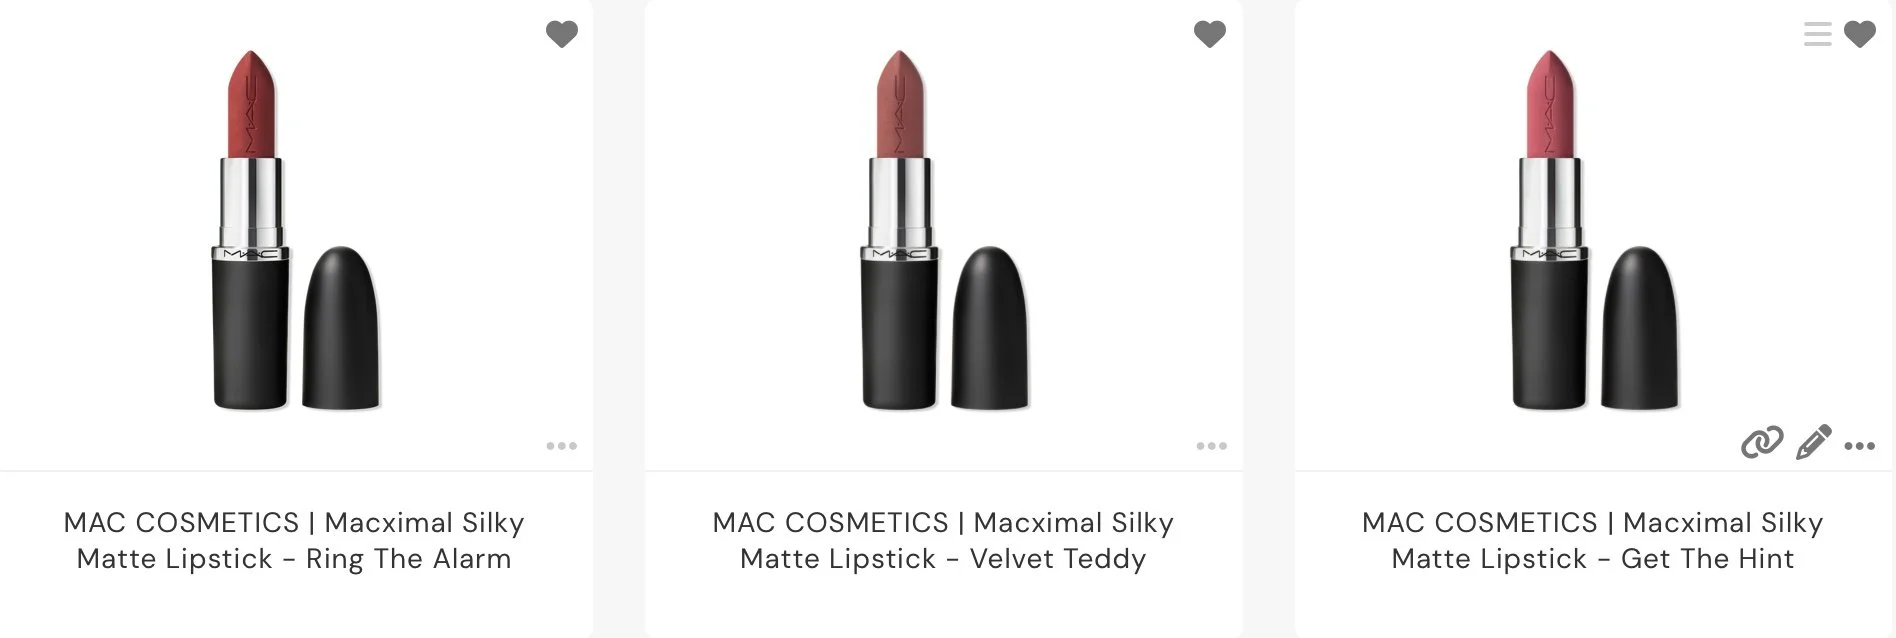Viewport: 1896px width, 638px height.
Task: Click the pencil edit icon on Get The Hint
Action: [1814, 442]
